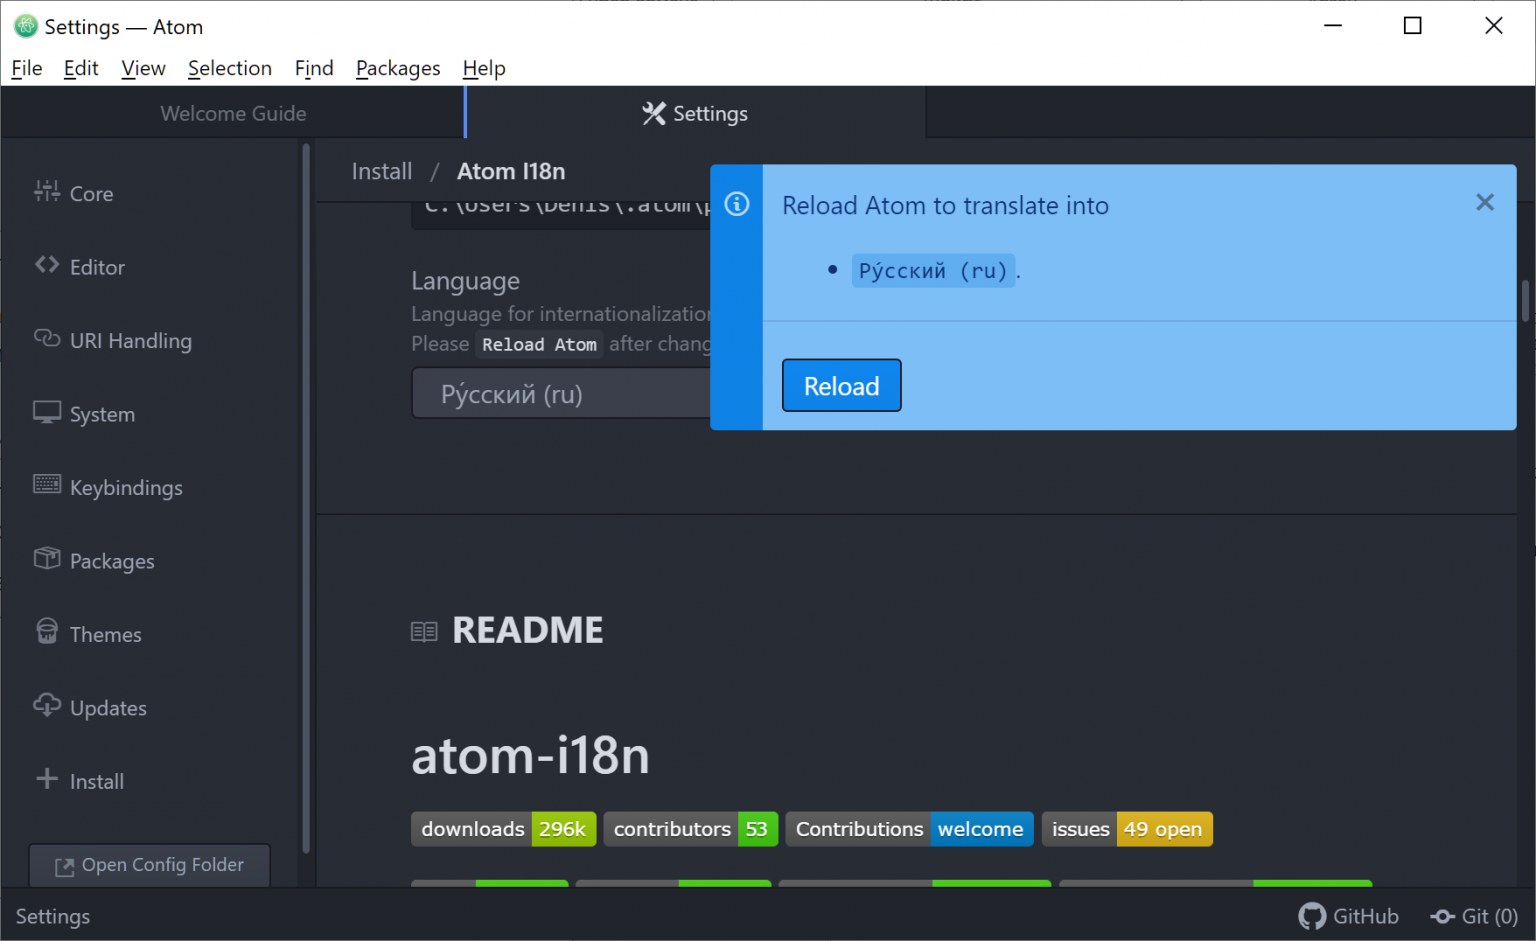Click the Русский (ru) highlighted text in notification
Screen dimensions: 1536x941
(x=933, y=271)
